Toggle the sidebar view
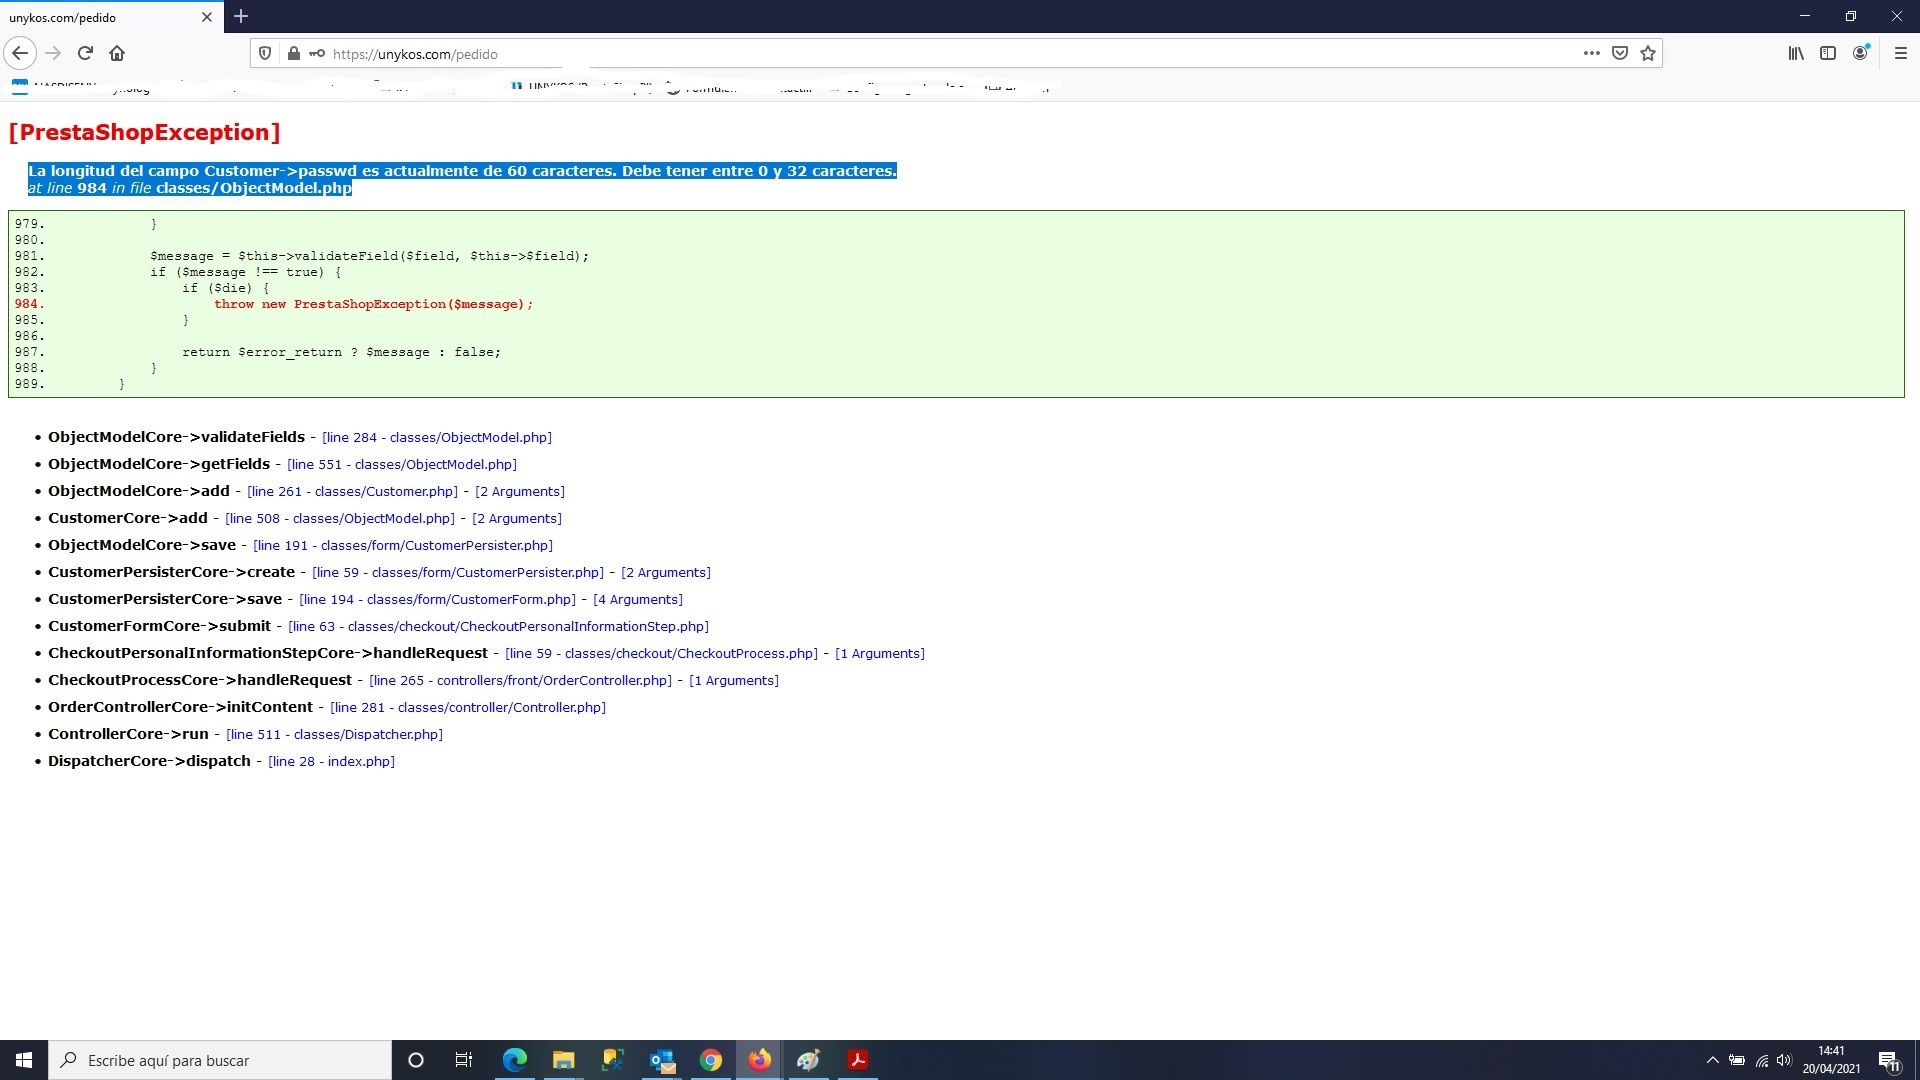The width and height of the screenshot is (1920, 1080). pyautogui.click(x=1828, y=53)
